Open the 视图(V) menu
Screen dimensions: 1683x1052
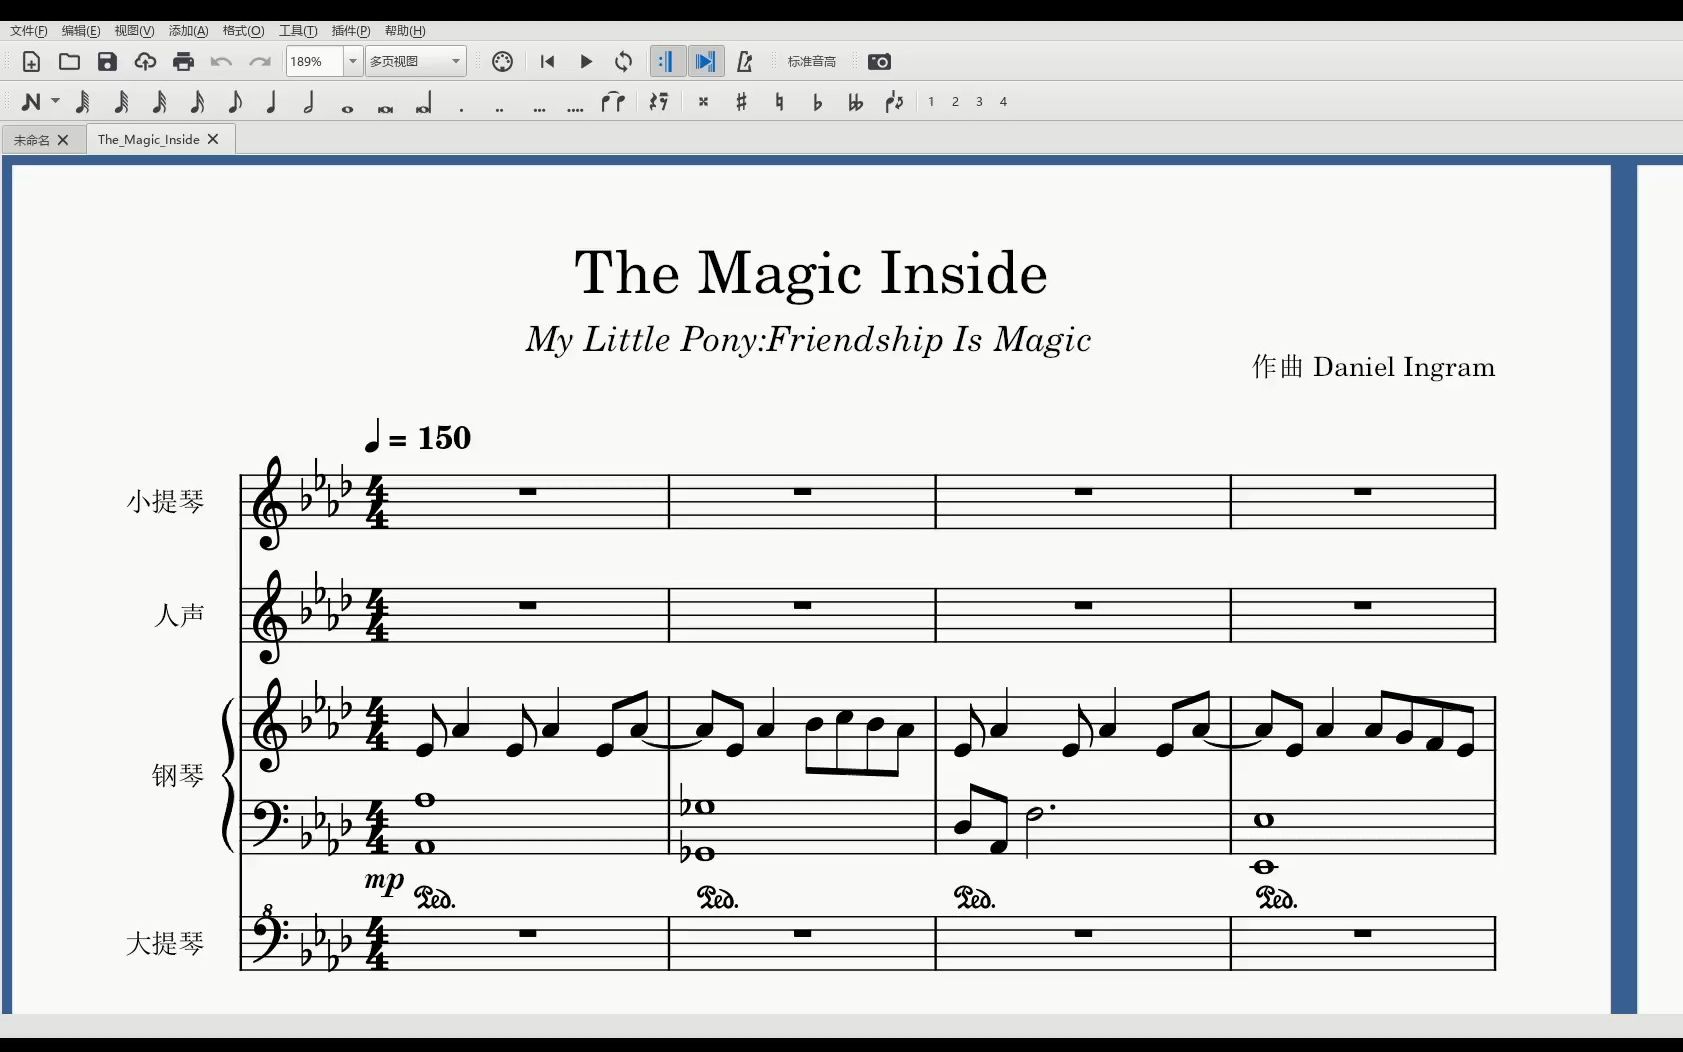point(134,31)
